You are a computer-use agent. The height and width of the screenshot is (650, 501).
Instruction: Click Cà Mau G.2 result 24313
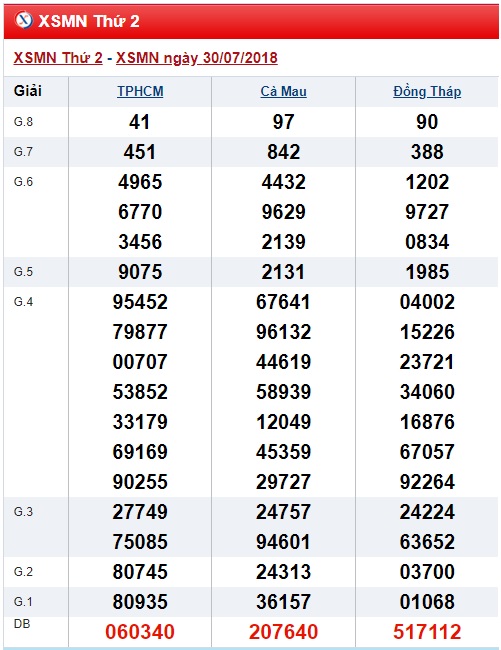pos(283,572)
